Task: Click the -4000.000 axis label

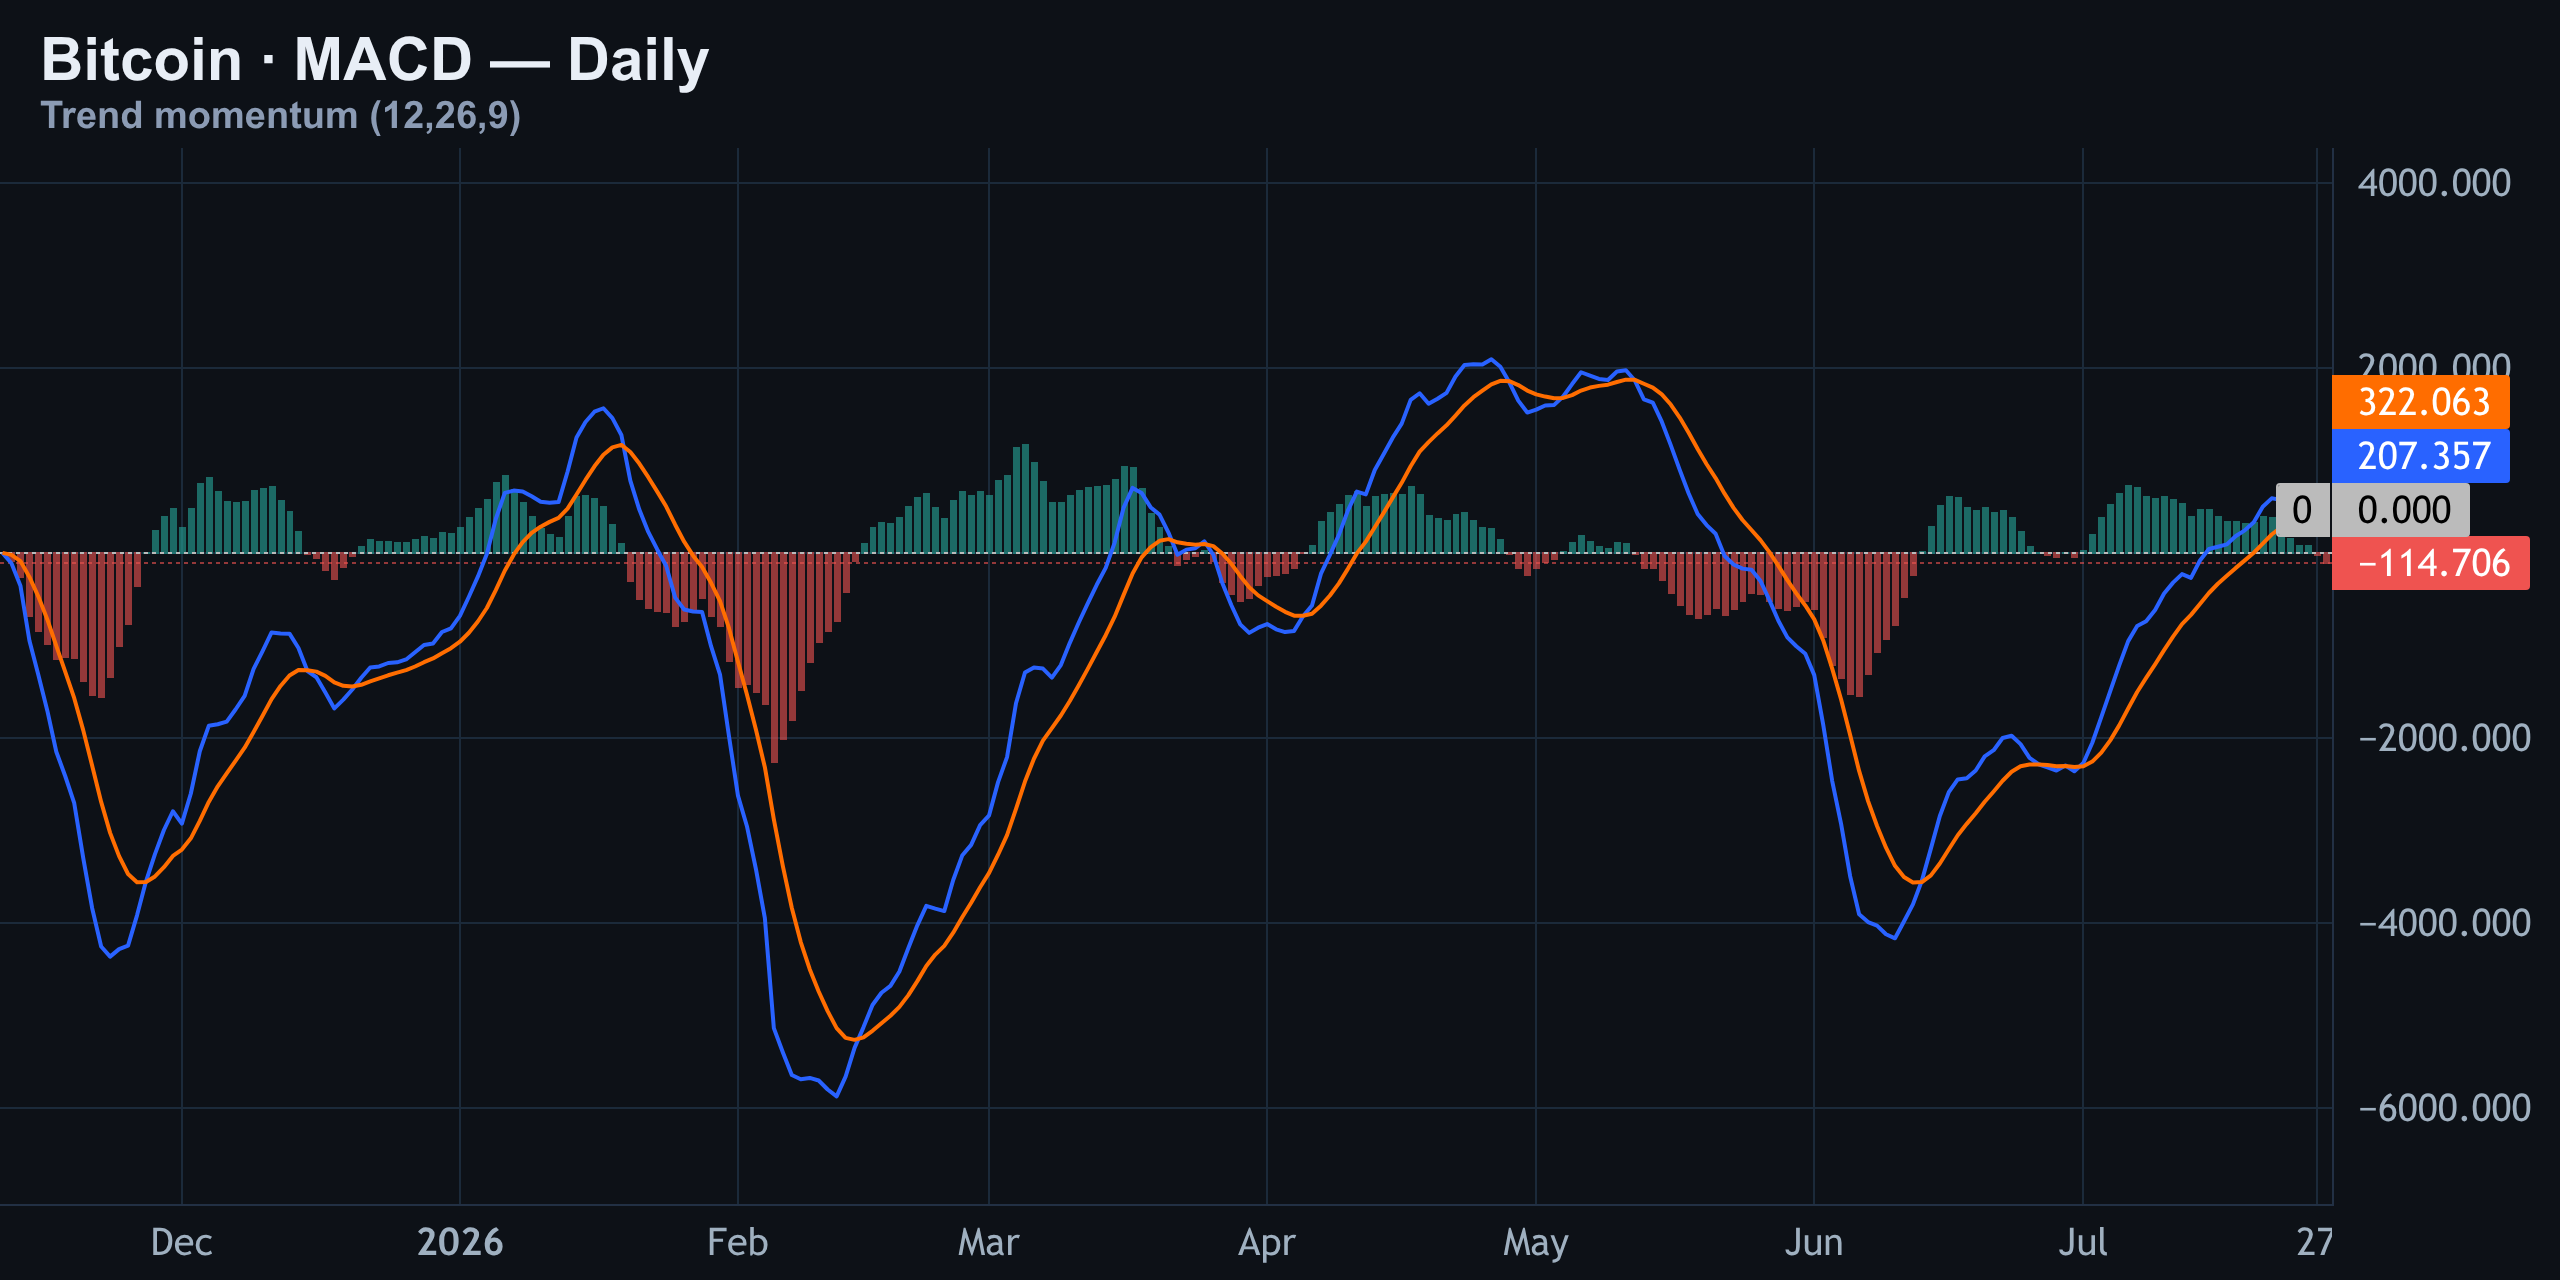Action: click(2444, 923)
